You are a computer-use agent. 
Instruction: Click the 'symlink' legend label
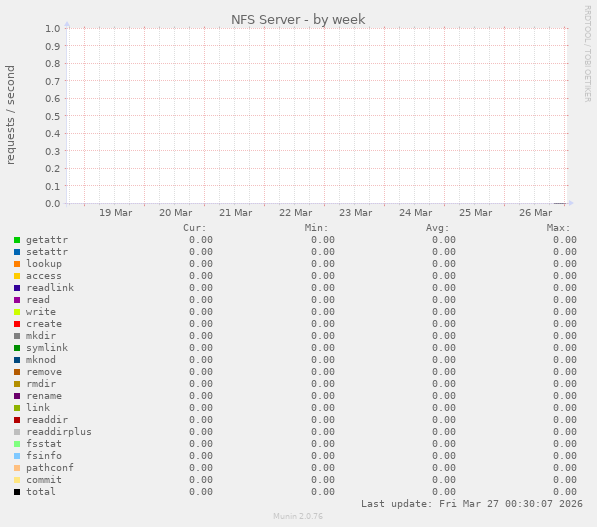[x=47, y=348]
